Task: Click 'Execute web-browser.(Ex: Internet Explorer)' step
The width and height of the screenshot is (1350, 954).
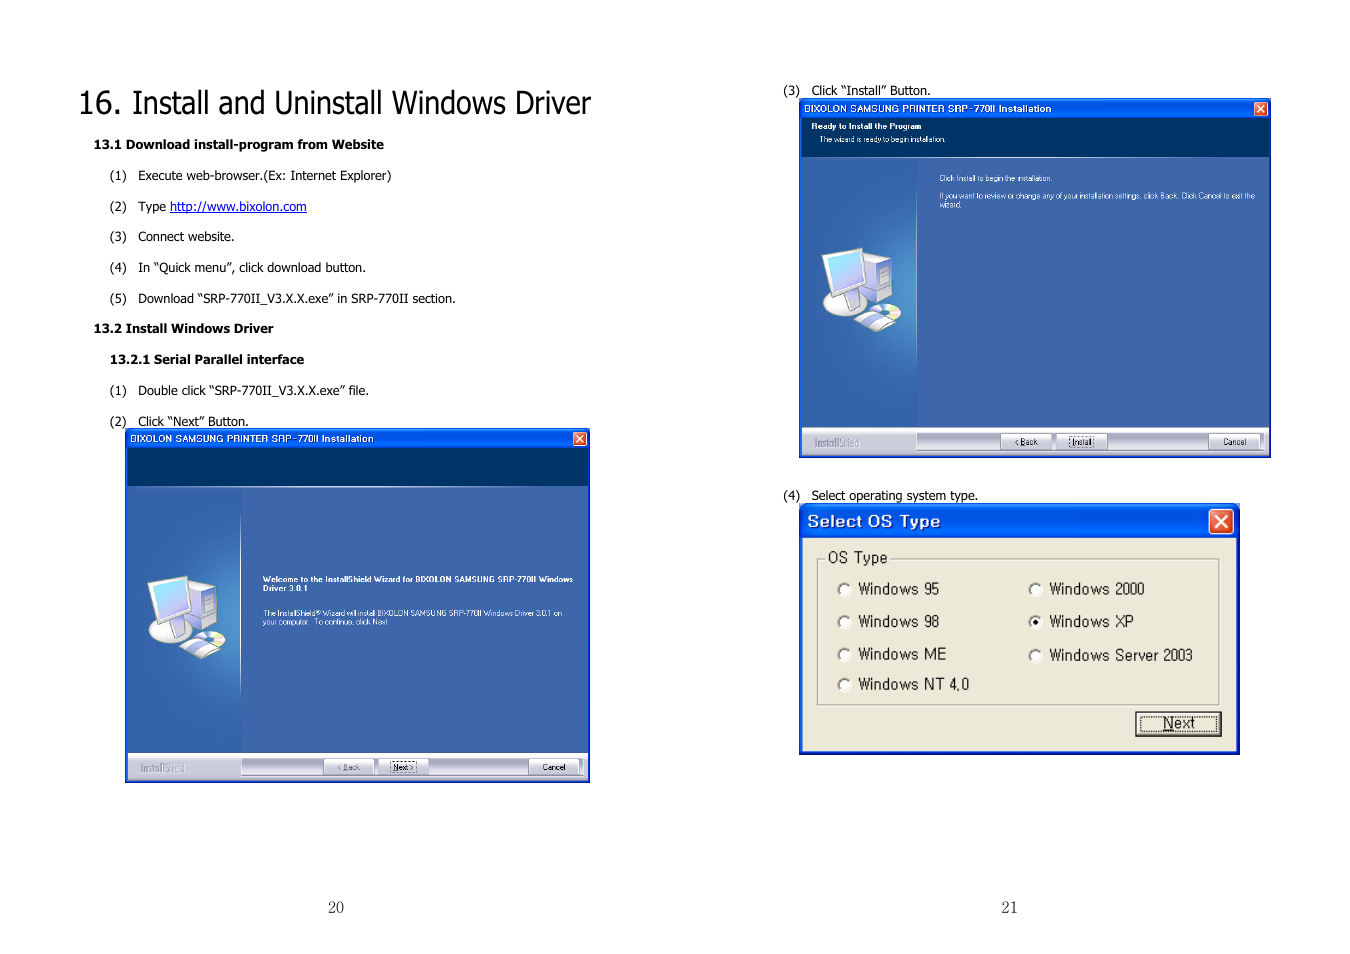Action: 265,176
